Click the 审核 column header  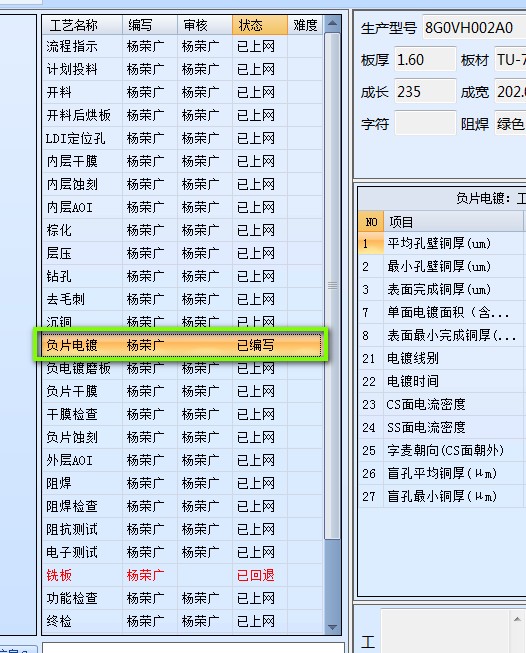coord(204,25)
